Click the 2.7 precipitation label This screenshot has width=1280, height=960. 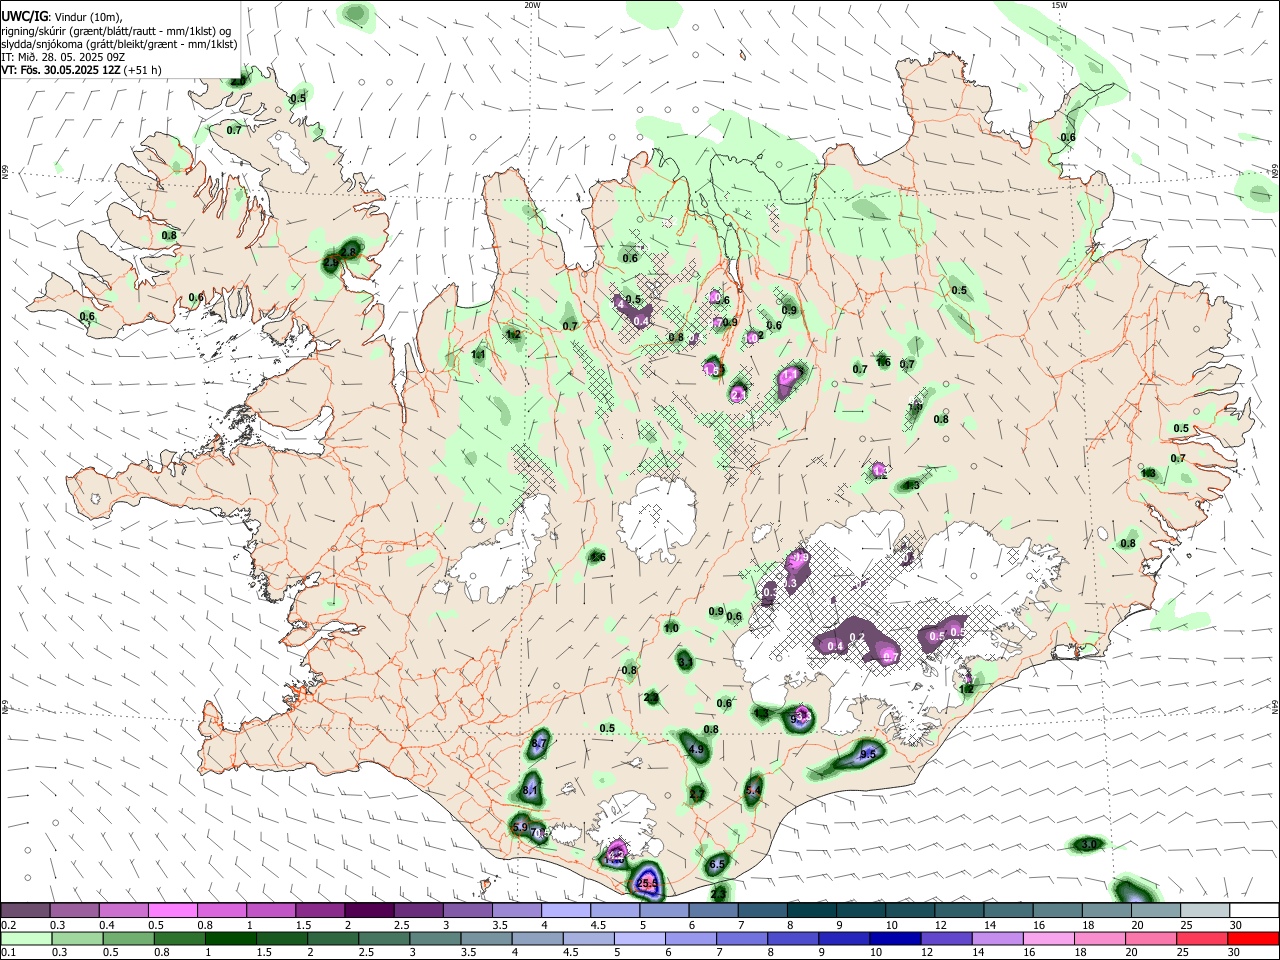697,794
